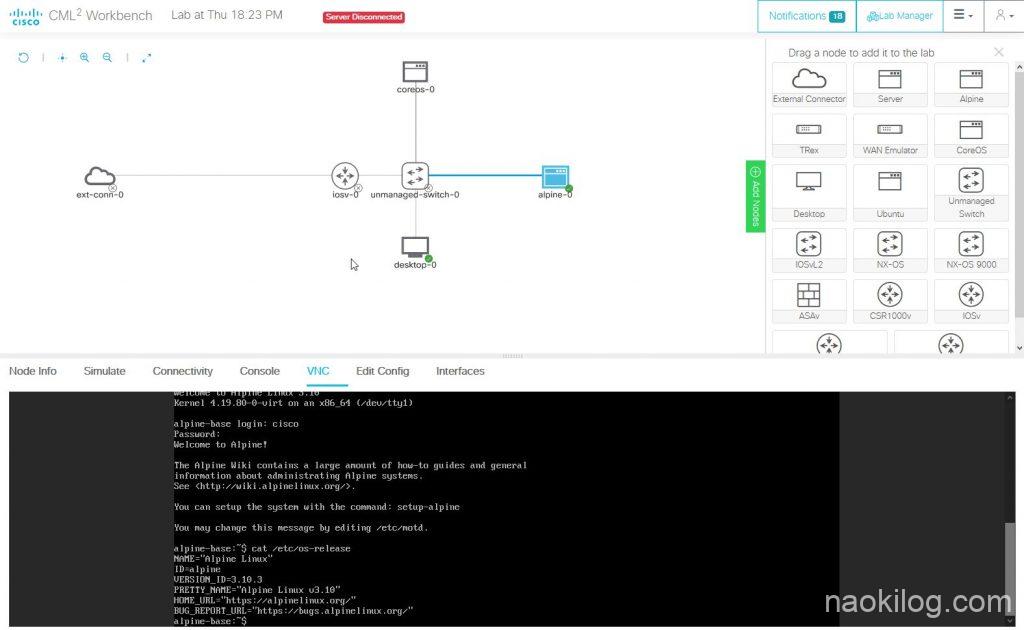1024x630 pixels.
Task: Click the PRETTY_NAME terminal line
Action: (257, 590)
